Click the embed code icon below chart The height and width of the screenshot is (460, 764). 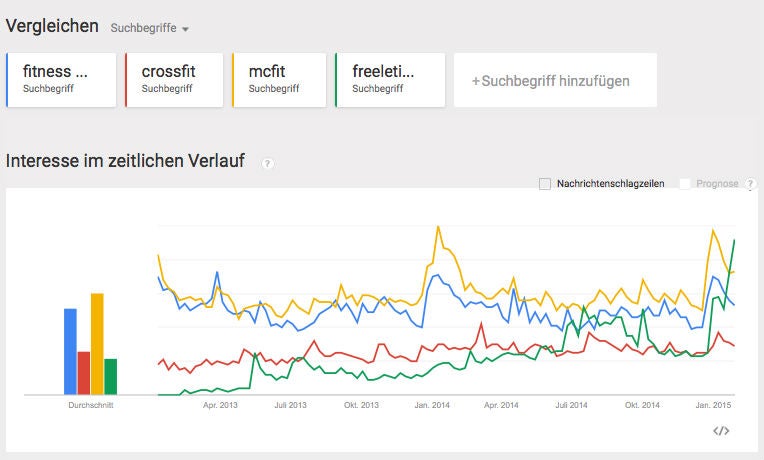pyautogui.click(x=721, y=431)
